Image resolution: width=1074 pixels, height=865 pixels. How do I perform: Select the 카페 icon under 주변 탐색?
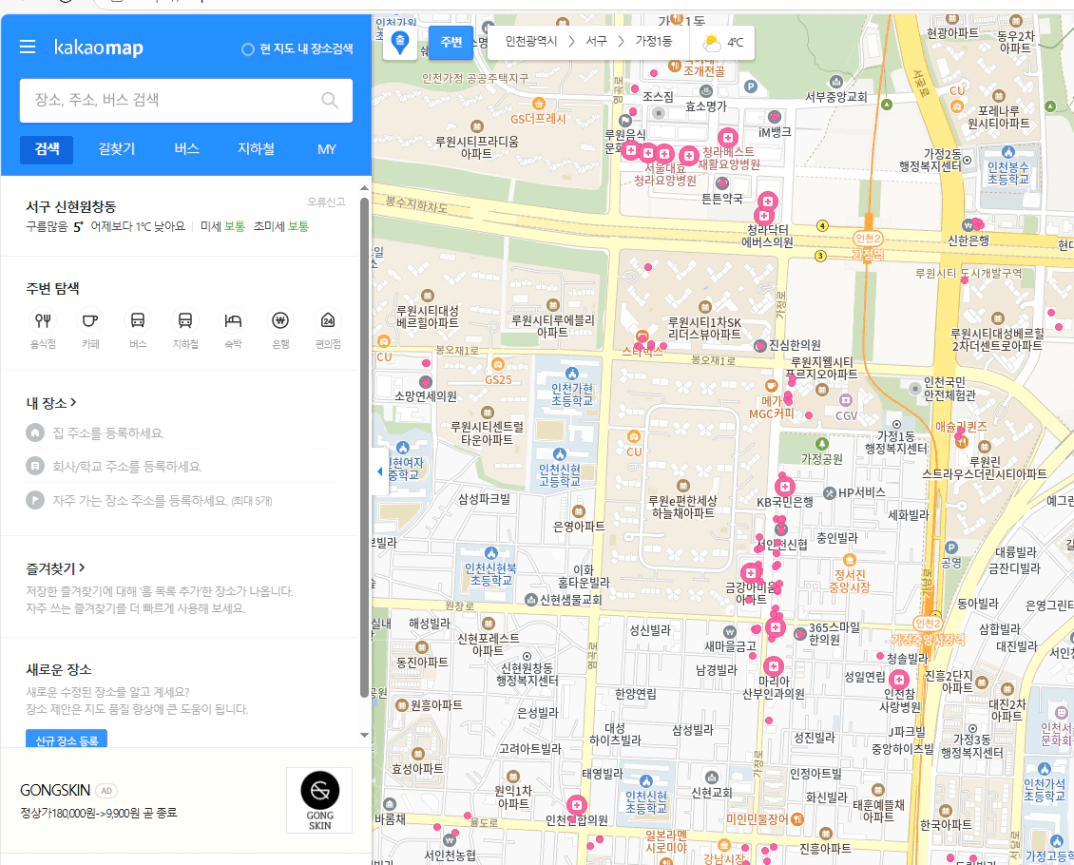[90, 321]
